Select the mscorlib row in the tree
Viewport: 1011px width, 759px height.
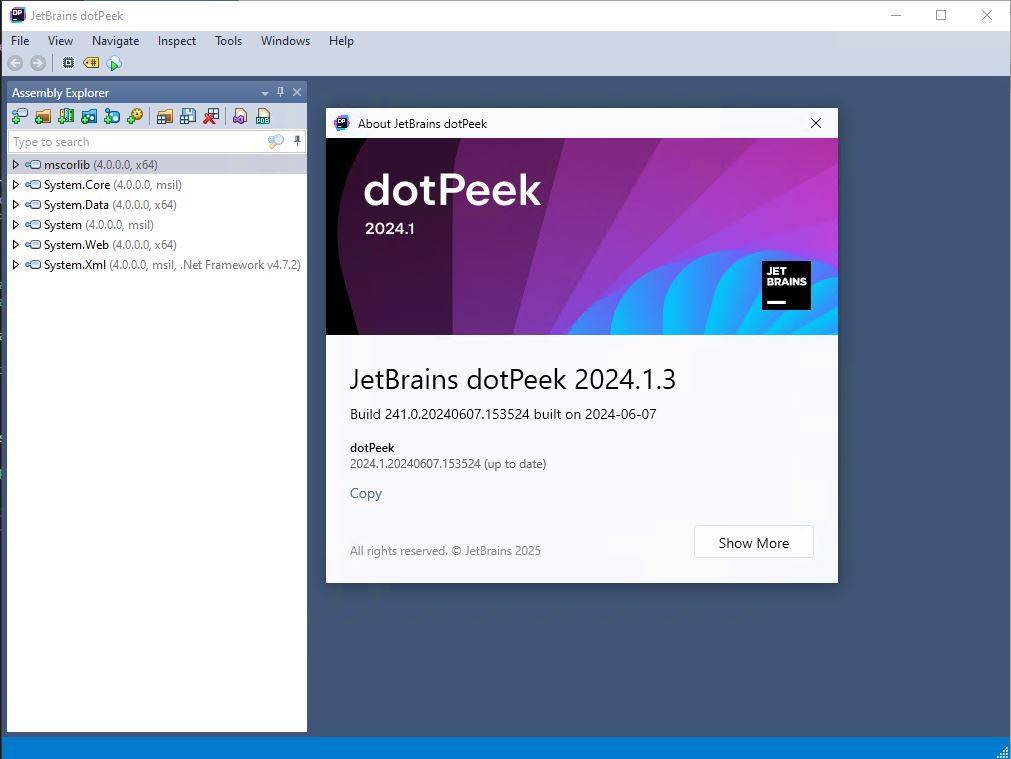point(157,164)
